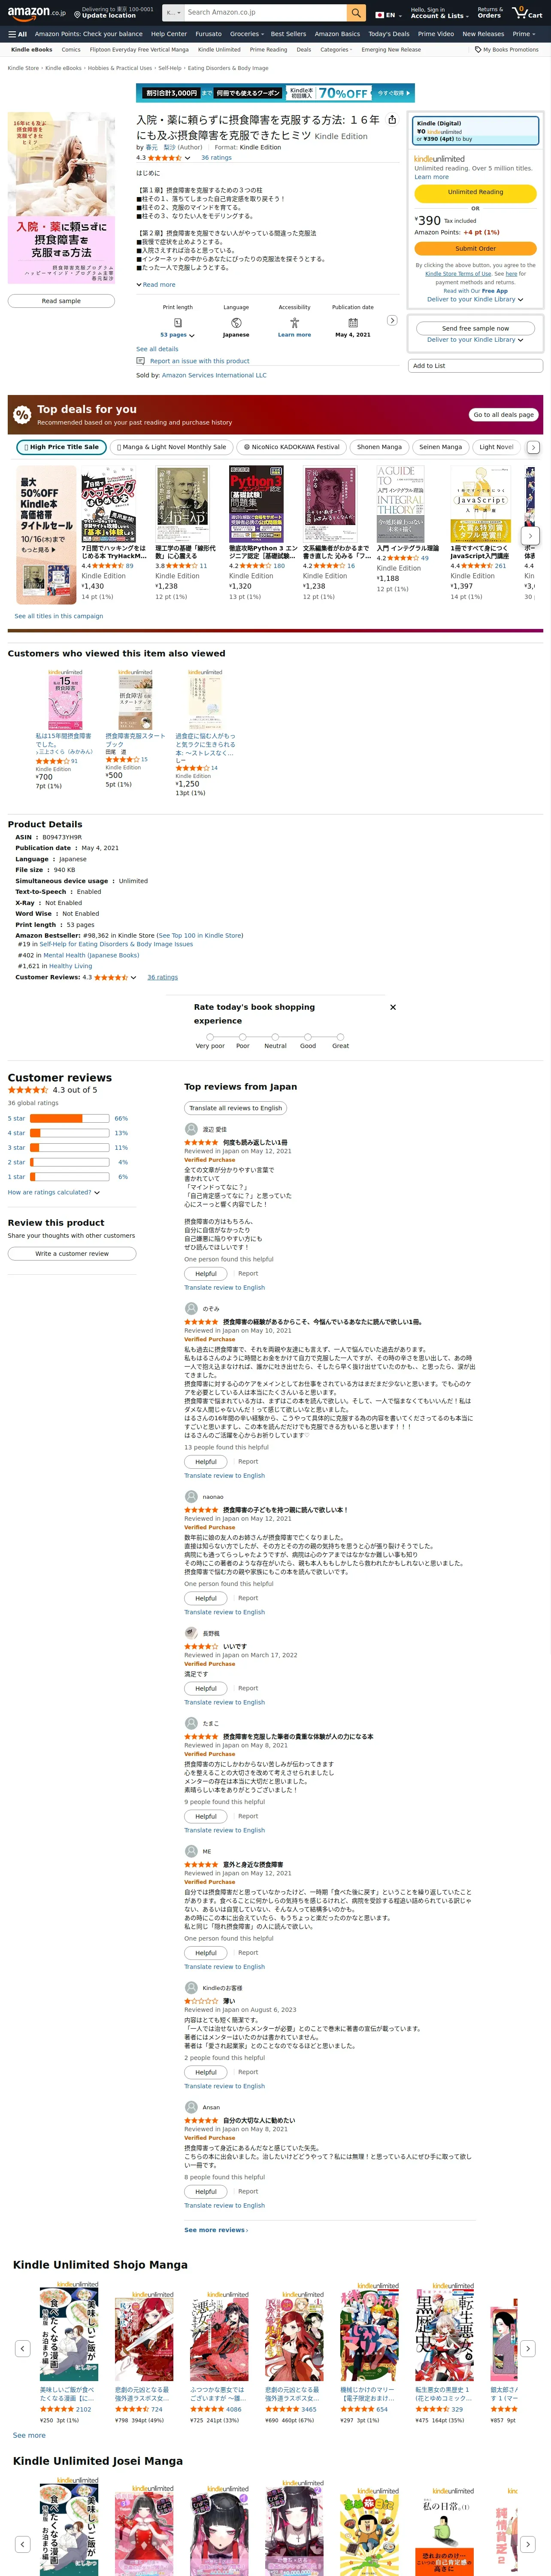The image size is (551, 2576).
Task: Open the shopping cart icon
Action: tap(527, 13)
